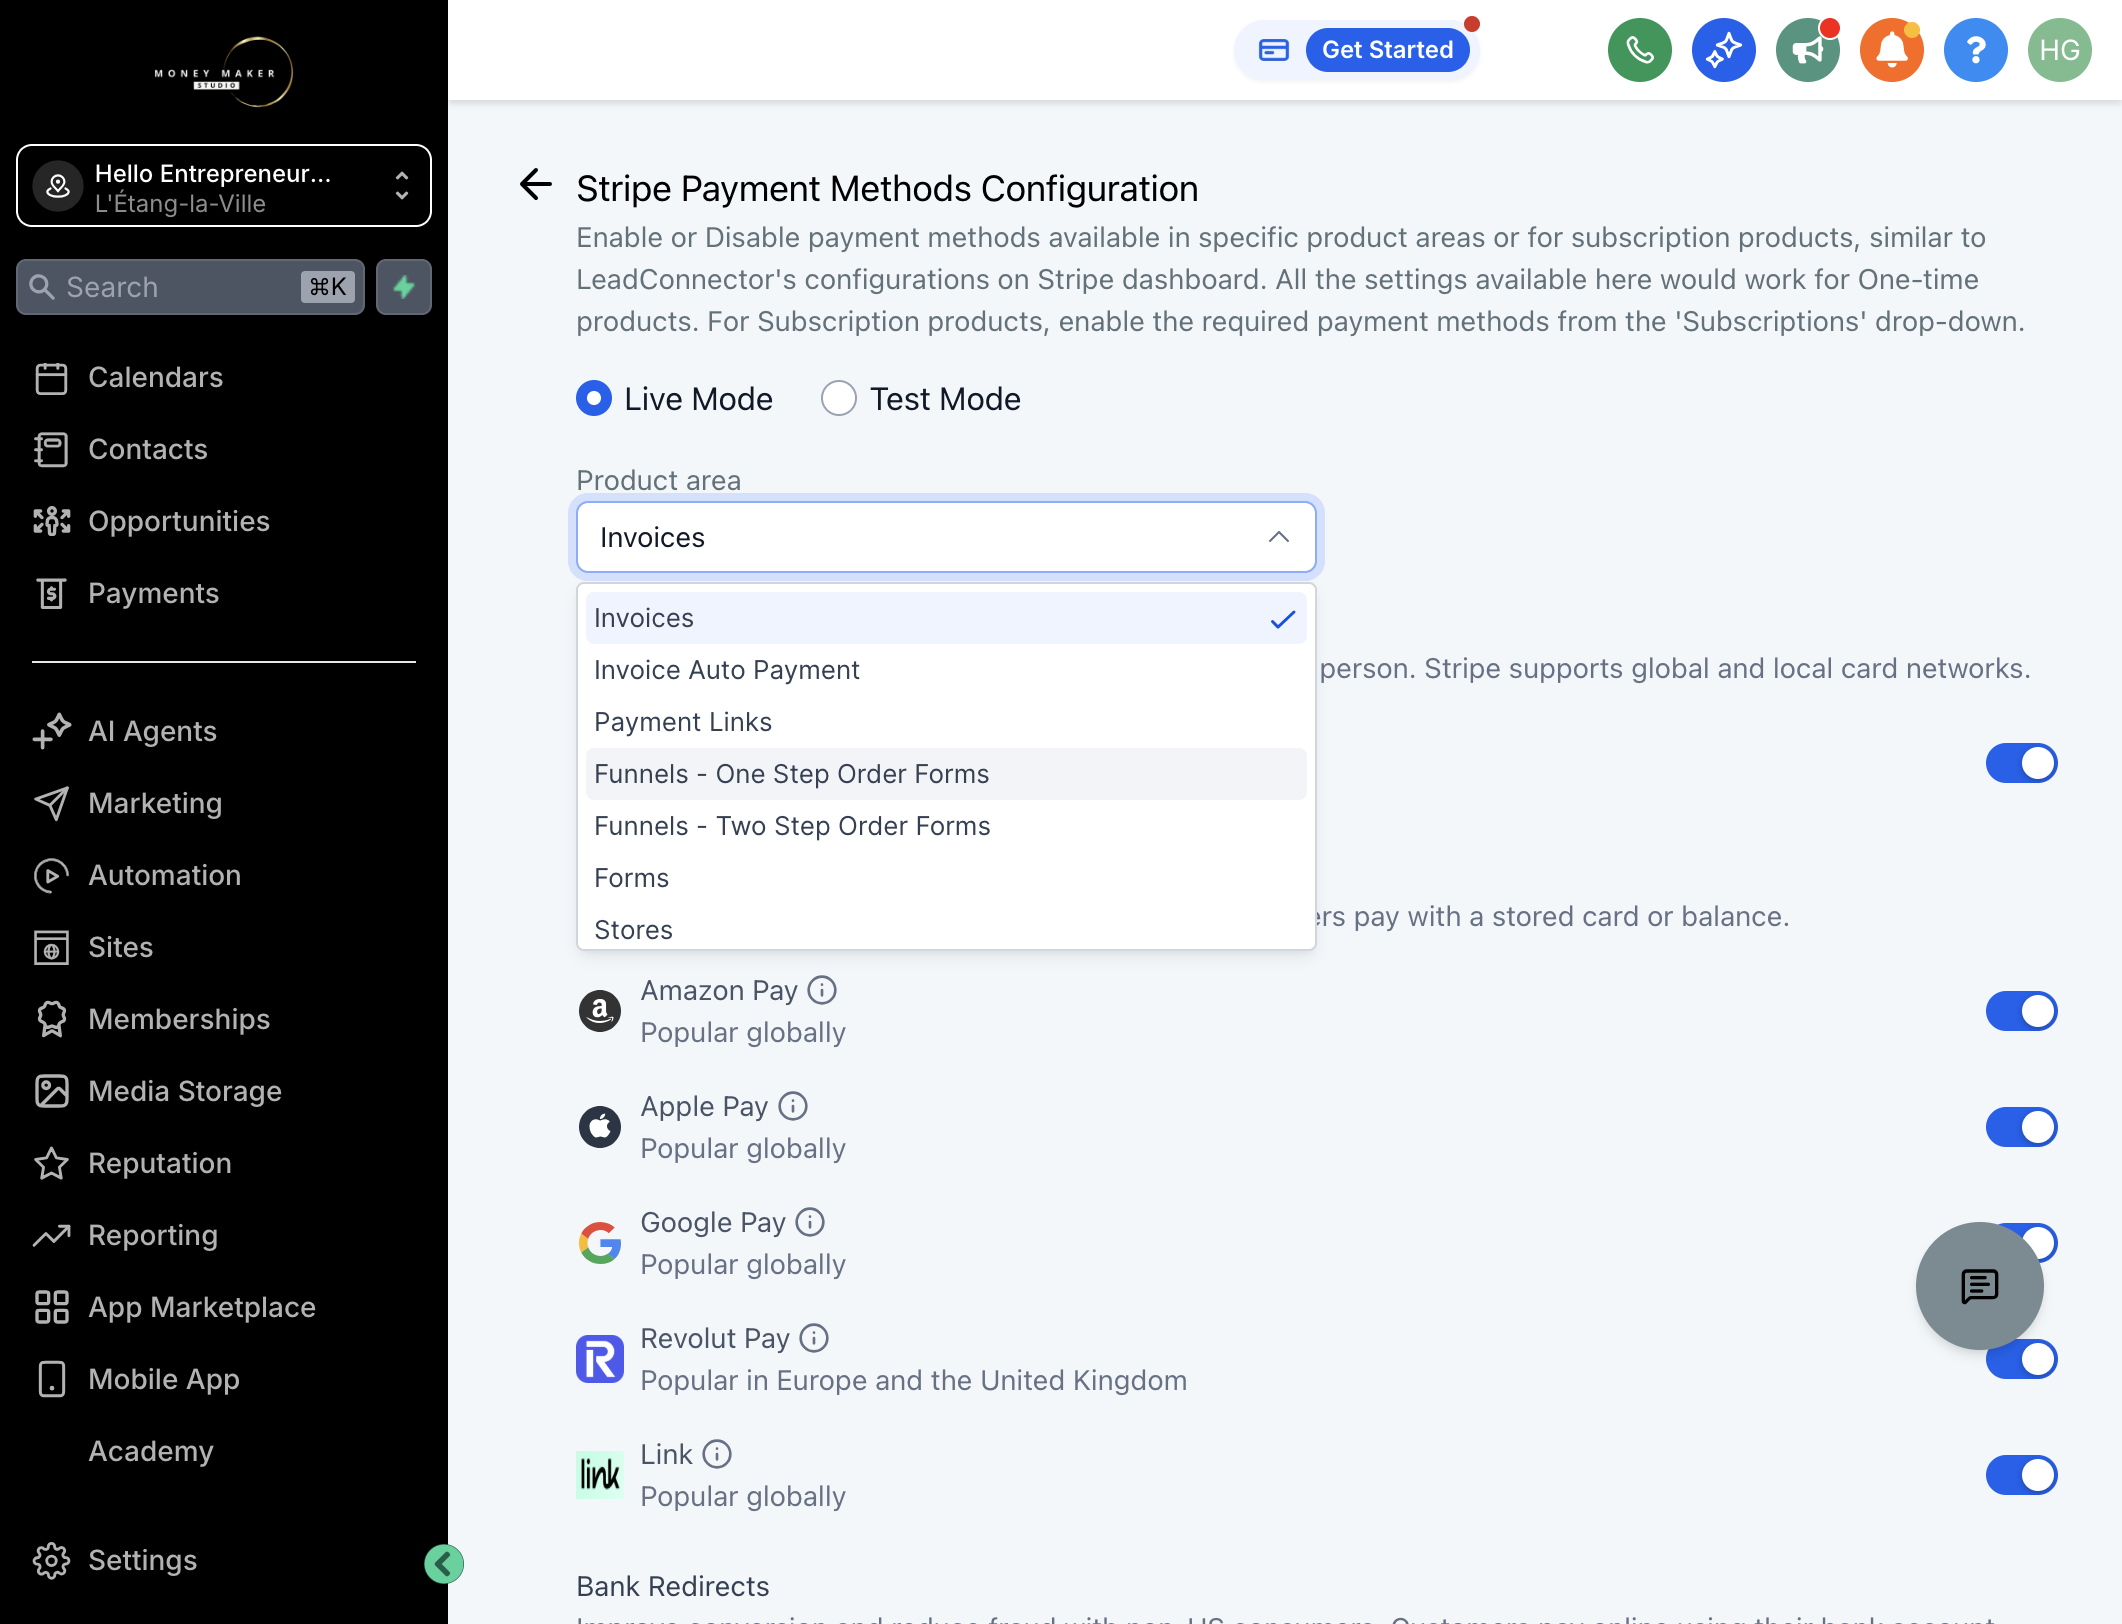Collapse the sidebar with the green arrow
Screen dimensions: 2122x1624
click(x=443, y=1563)
